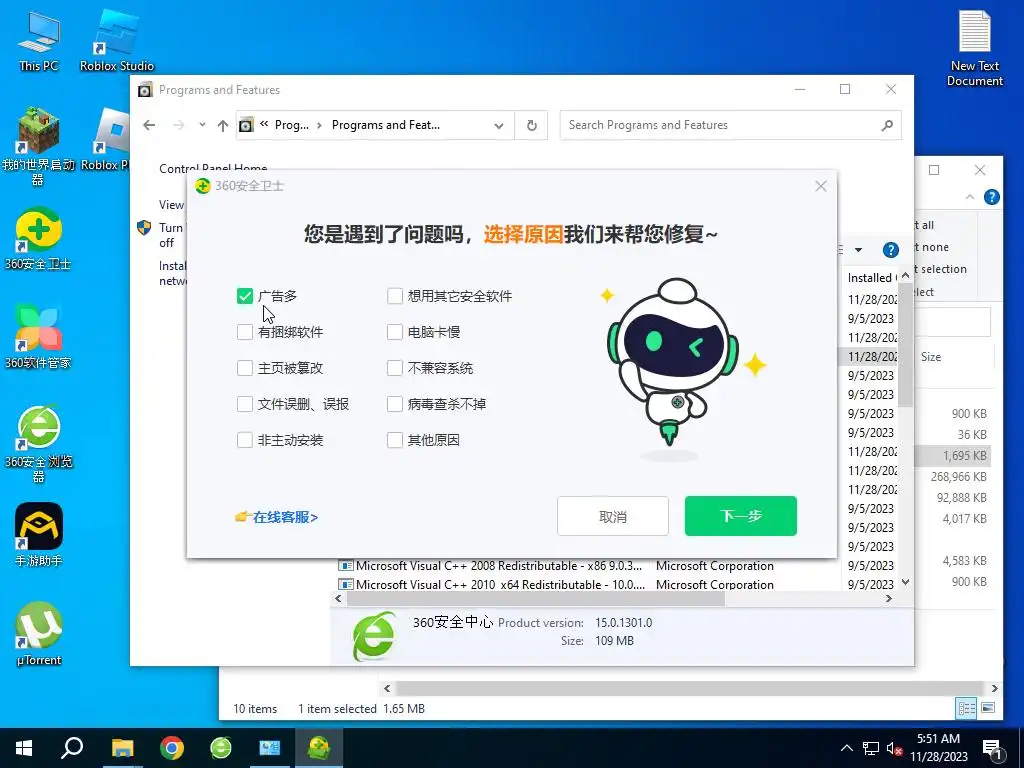1024x768 pixels.
Task: Go up one level in Programs and Features
Action: click(x=223, y=125)
